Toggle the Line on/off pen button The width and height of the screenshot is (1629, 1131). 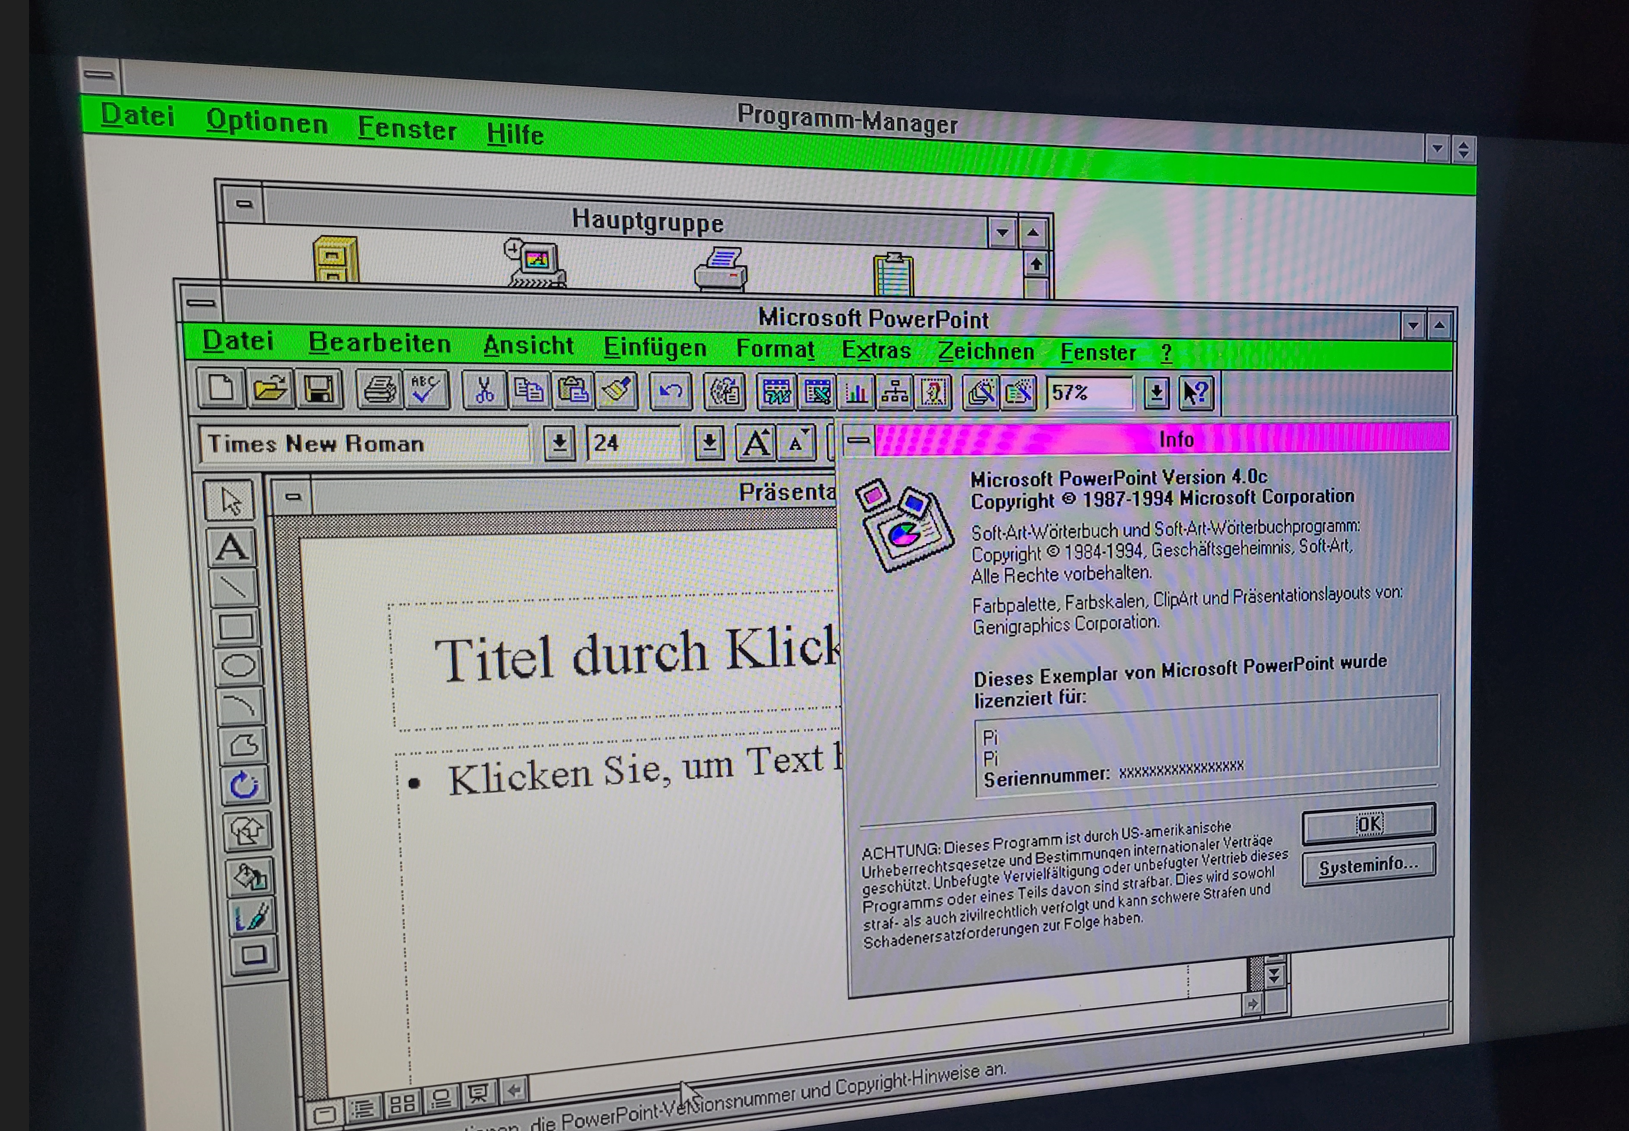pyautogui.click(x=251, y=915)
